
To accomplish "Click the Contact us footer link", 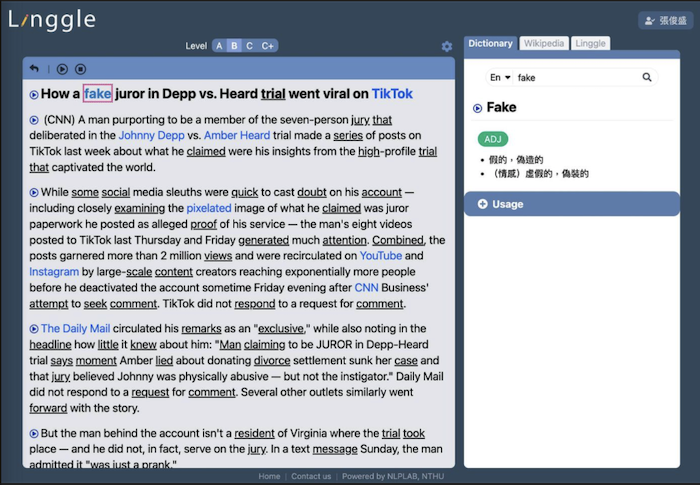I will (311, 476).
